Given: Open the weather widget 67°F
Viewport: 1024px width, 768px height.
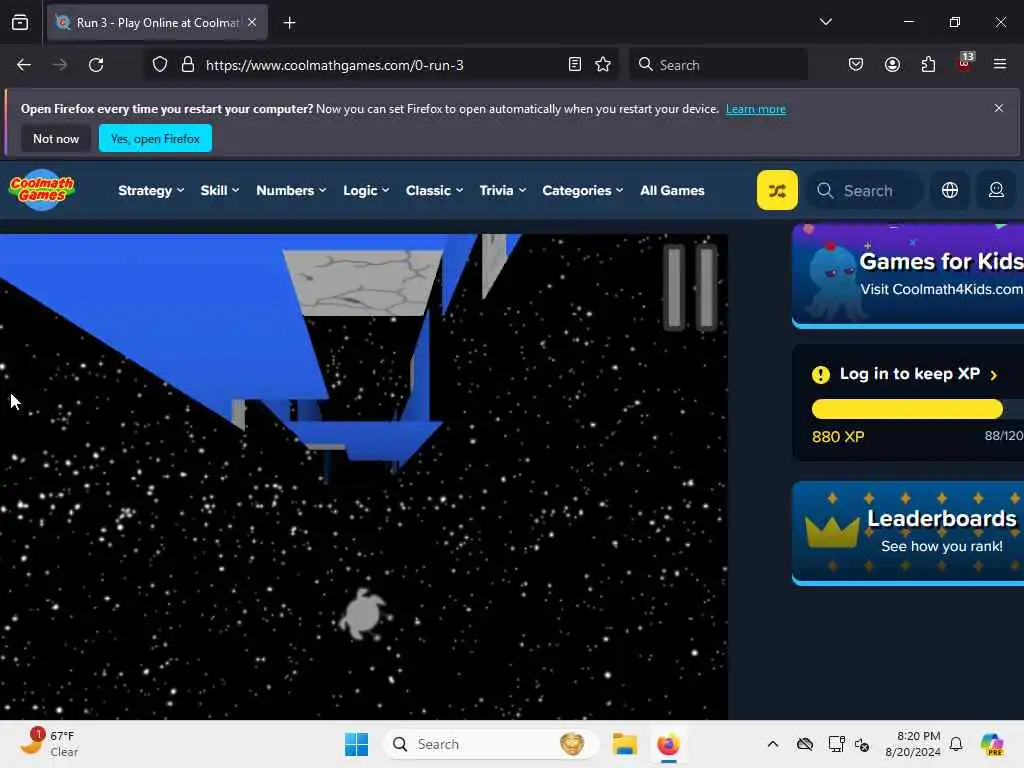Looking at the screenshot, I should [x=48, y=743].
